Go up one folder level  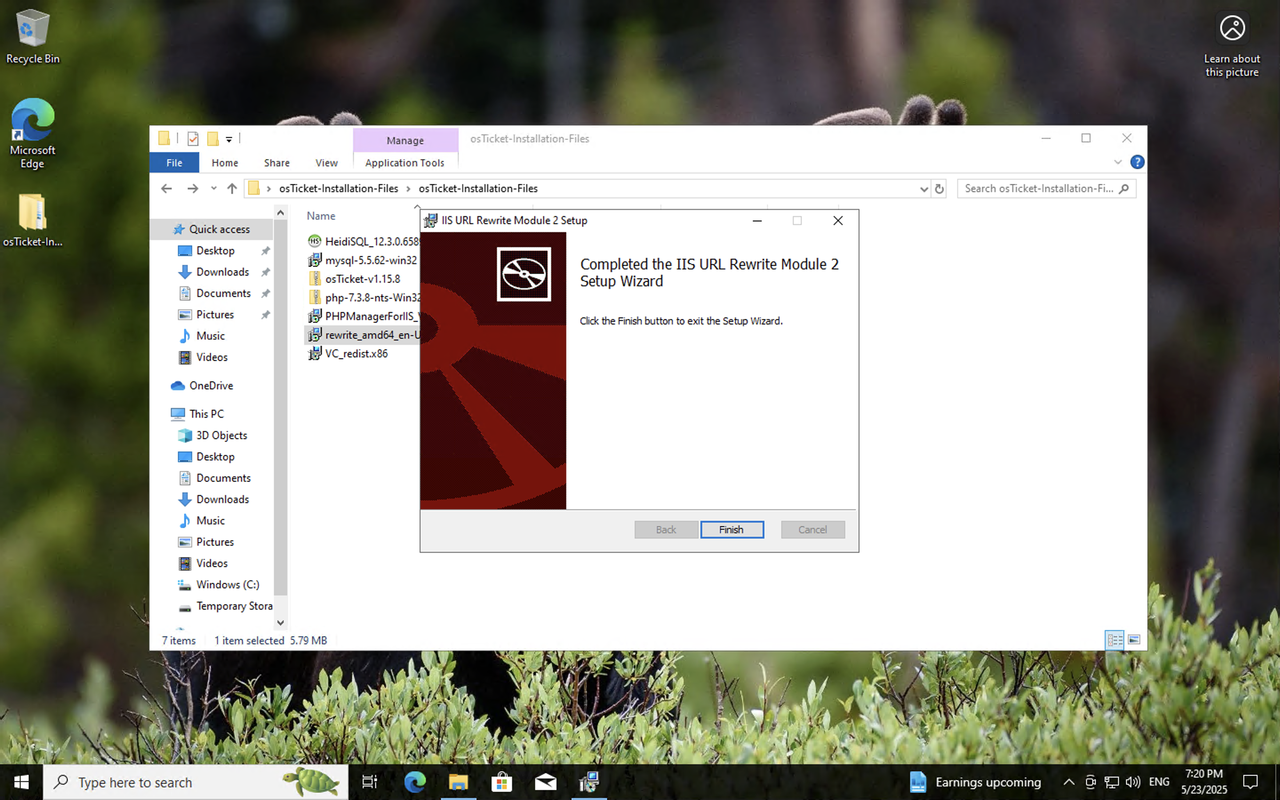pos(232,188)
